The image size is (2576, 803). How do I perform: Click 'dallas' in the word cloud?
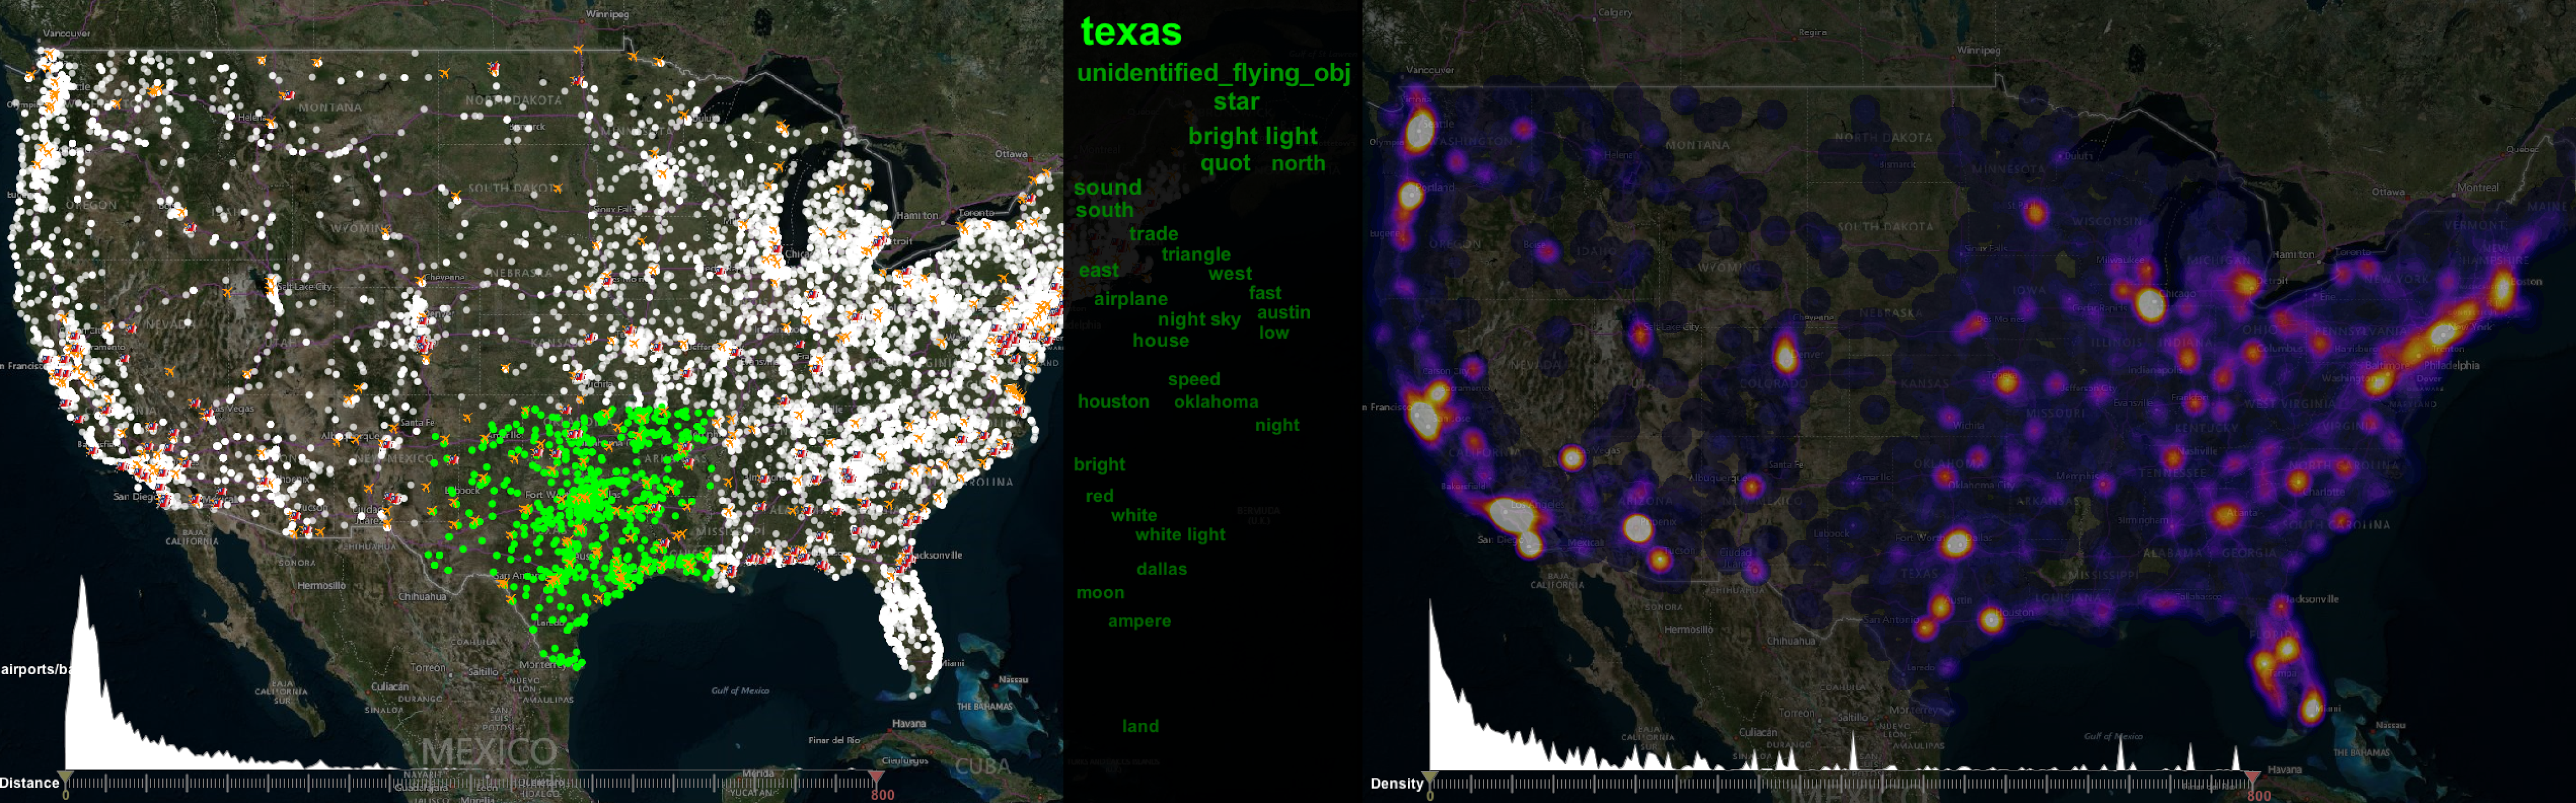(1161, 568)
